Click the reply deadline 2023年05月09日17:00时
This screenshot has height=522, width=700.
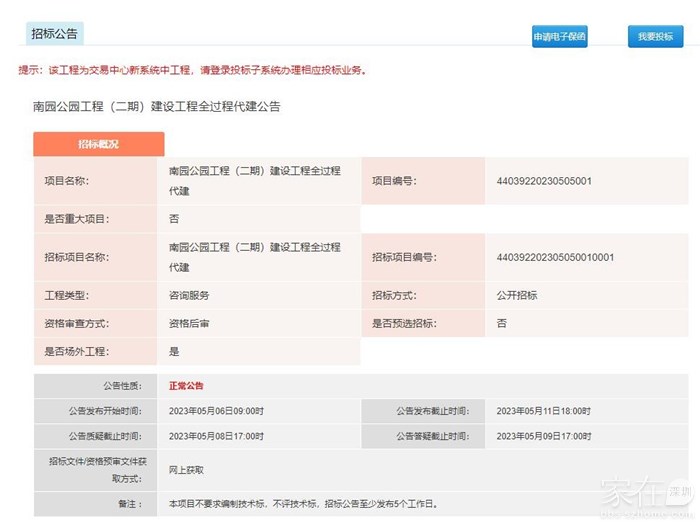pyautogui.click(x=544, y=436)
